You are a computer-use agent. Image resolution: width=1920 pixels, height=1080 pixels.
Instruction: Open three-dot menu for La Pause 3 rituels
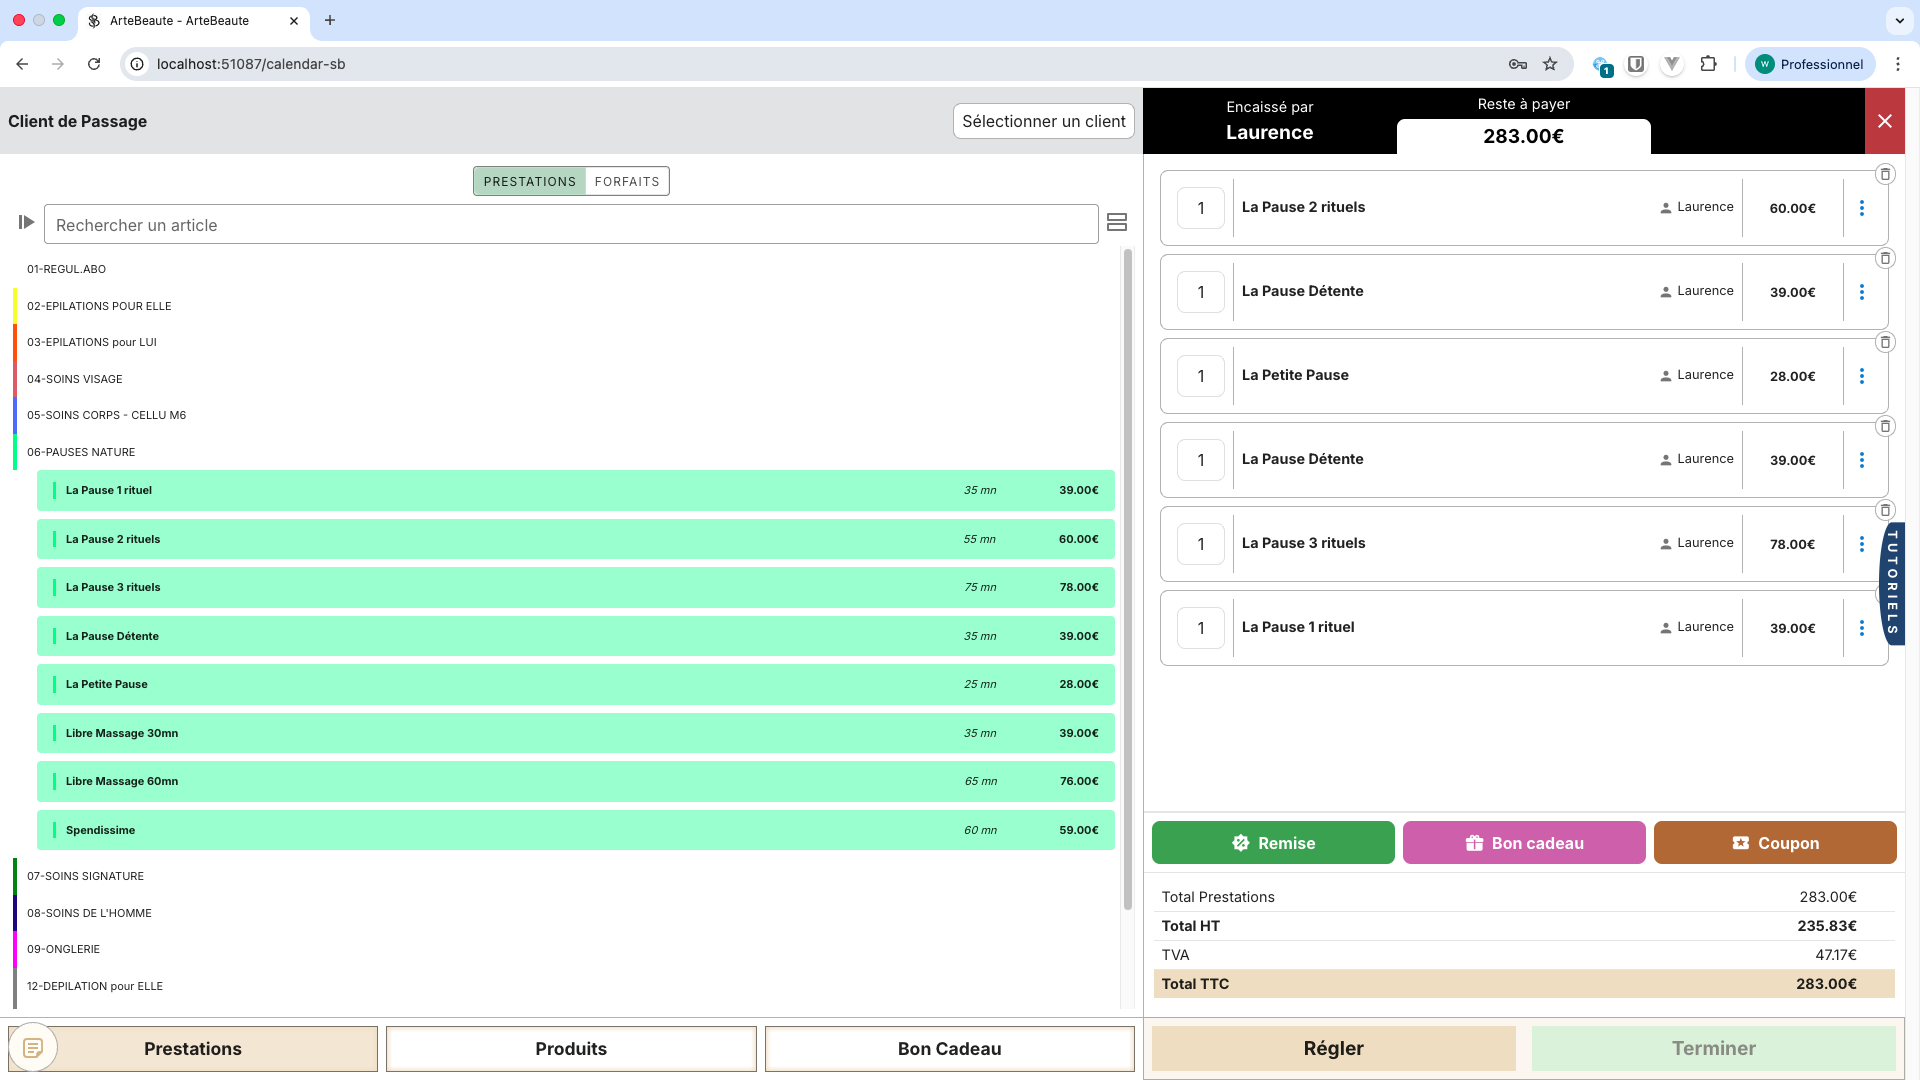click(1861, 544)
